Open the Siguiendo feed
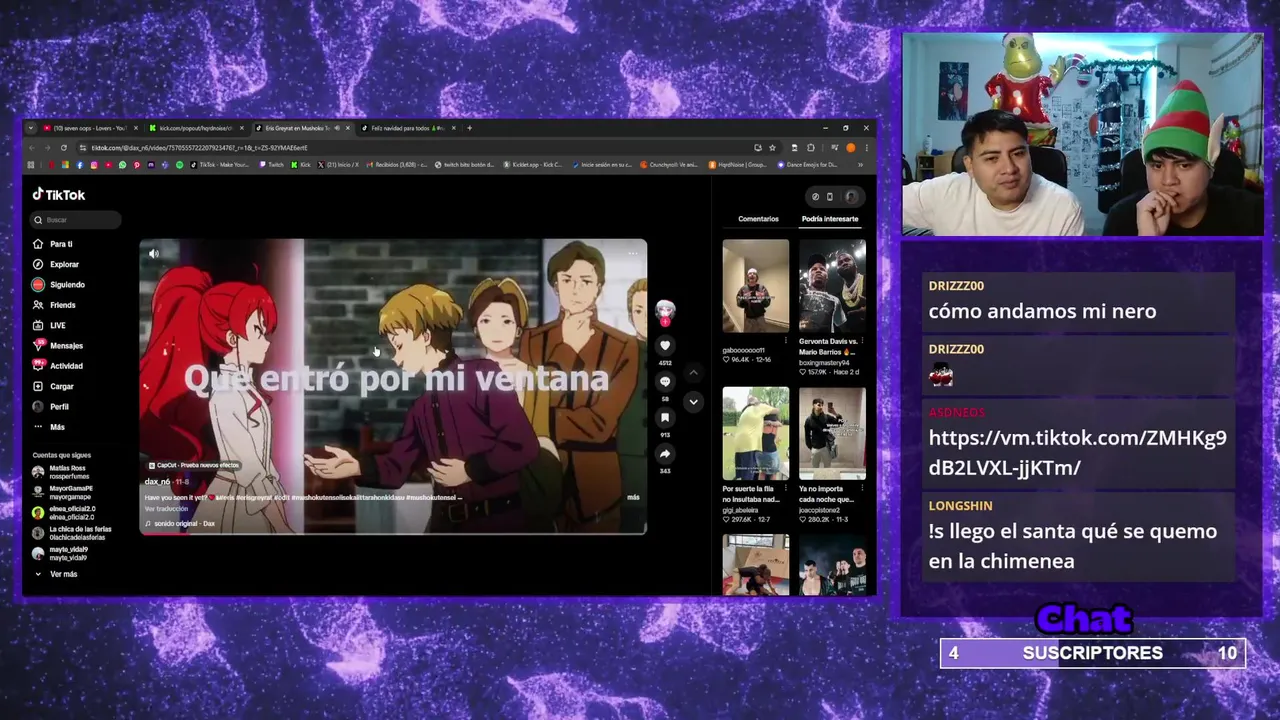 pos(60,285)
